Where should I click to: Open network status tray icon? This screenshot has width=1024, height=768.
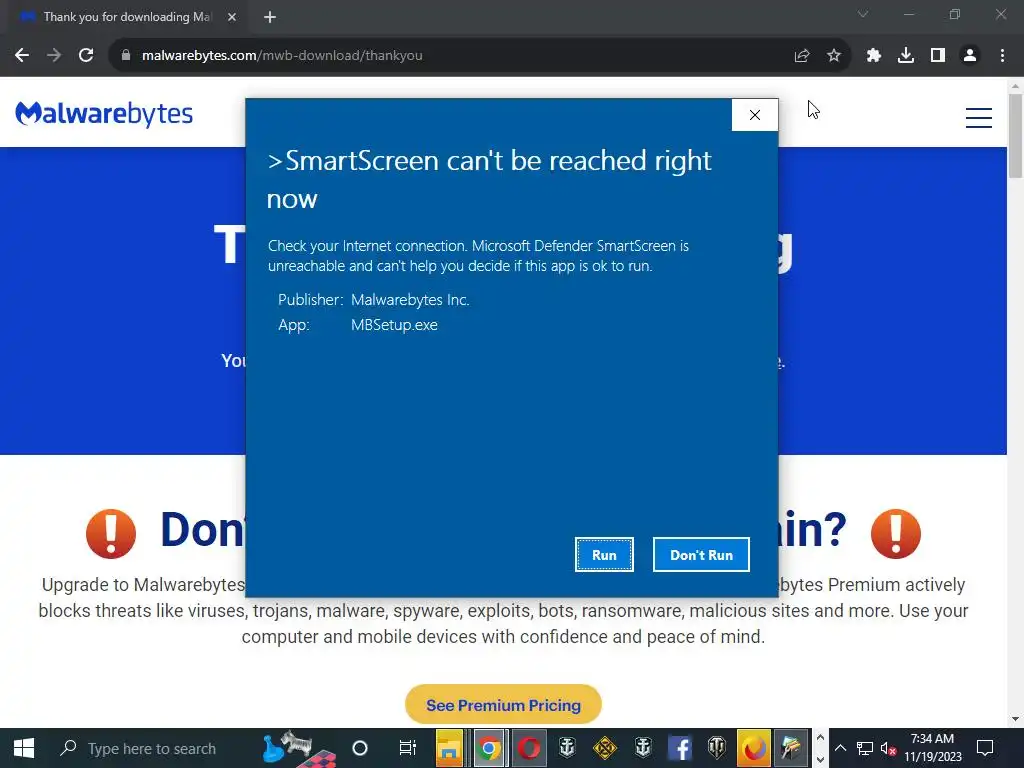coord(865,748)
